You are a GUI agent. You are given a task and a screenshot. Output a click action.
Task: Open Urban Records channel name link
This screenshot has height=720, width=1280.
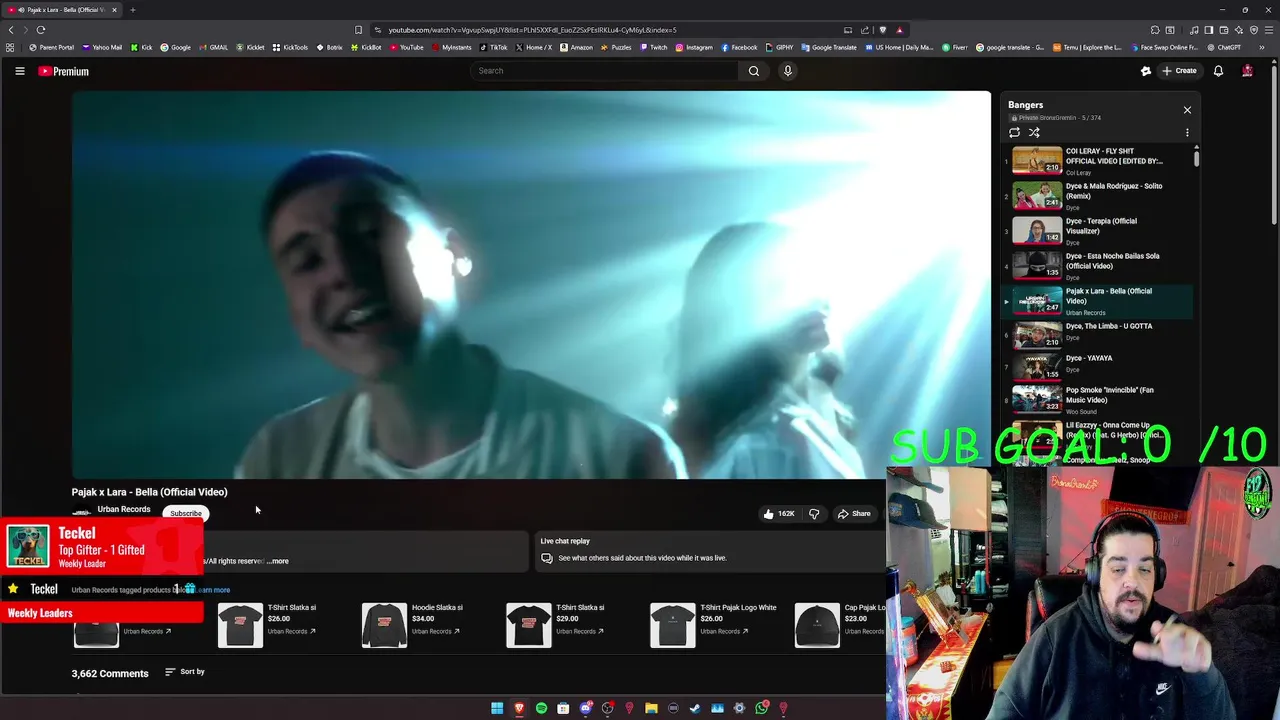click(x=124, y=509)
